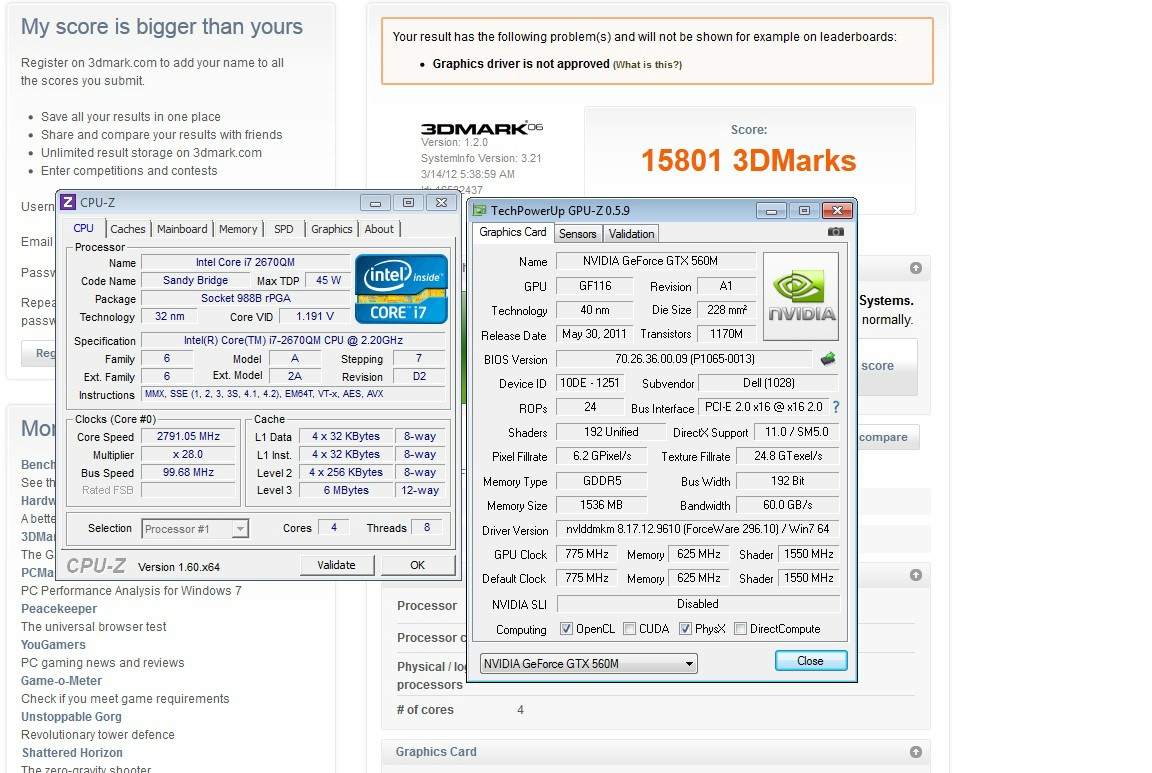This screenshot has height=773, width=1152.
Task: Click the 'What is this?' link
Action: (x=647, y=65)
